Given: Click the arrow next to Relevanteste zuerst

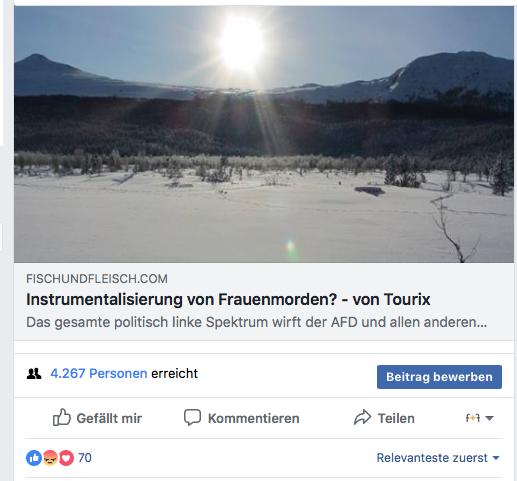Looking at the screenshot, I should pos(496,458).
